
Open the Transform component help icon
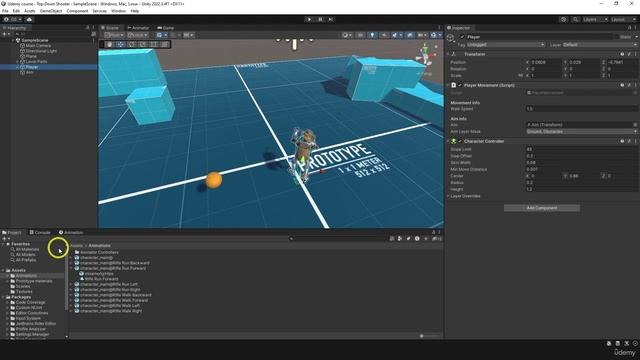tap(622, 54)
